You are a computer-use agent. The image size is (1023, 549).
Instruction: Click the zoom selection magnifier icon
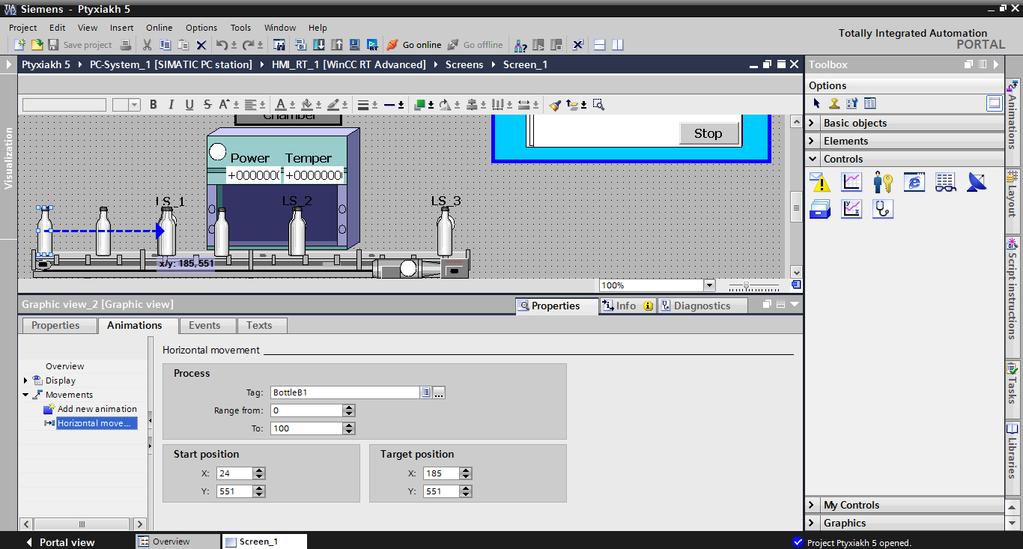(598, 104)
